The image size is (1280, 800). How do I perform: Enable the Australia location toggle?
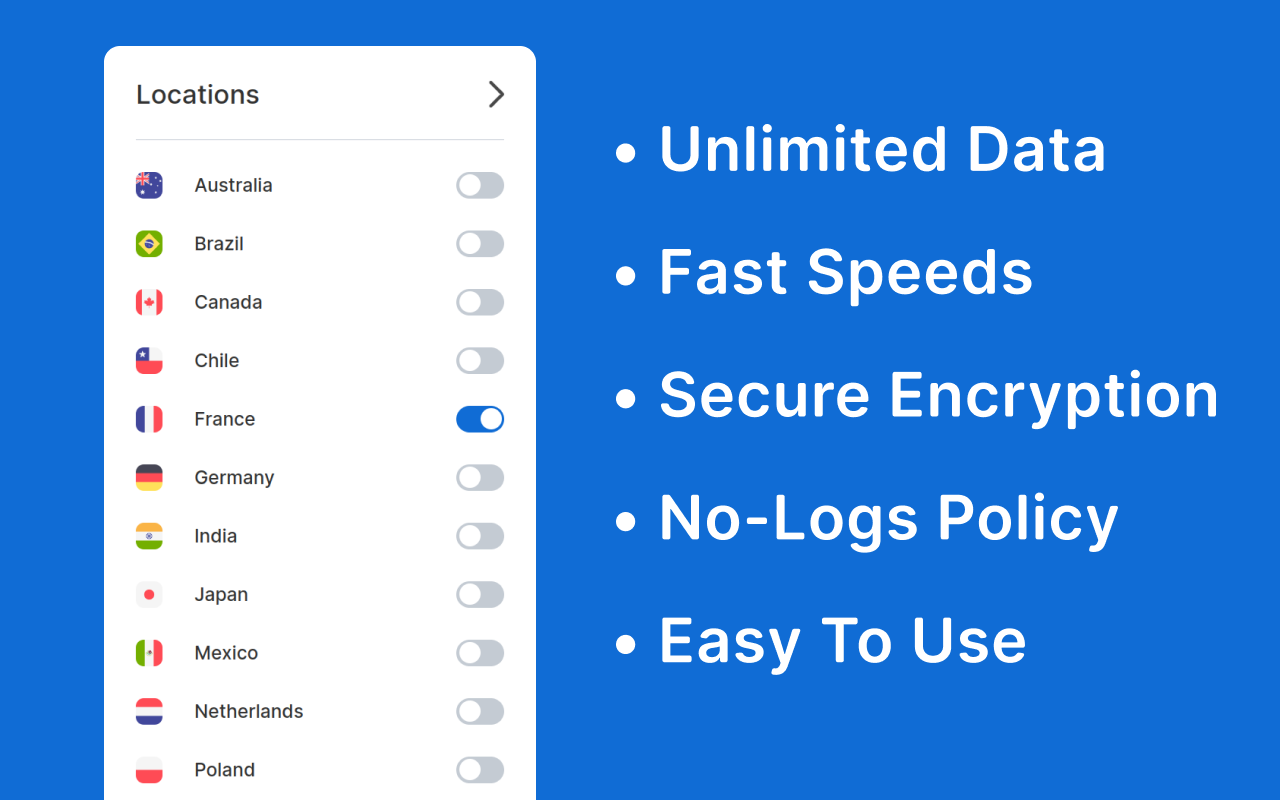click(x=480, y=185)
